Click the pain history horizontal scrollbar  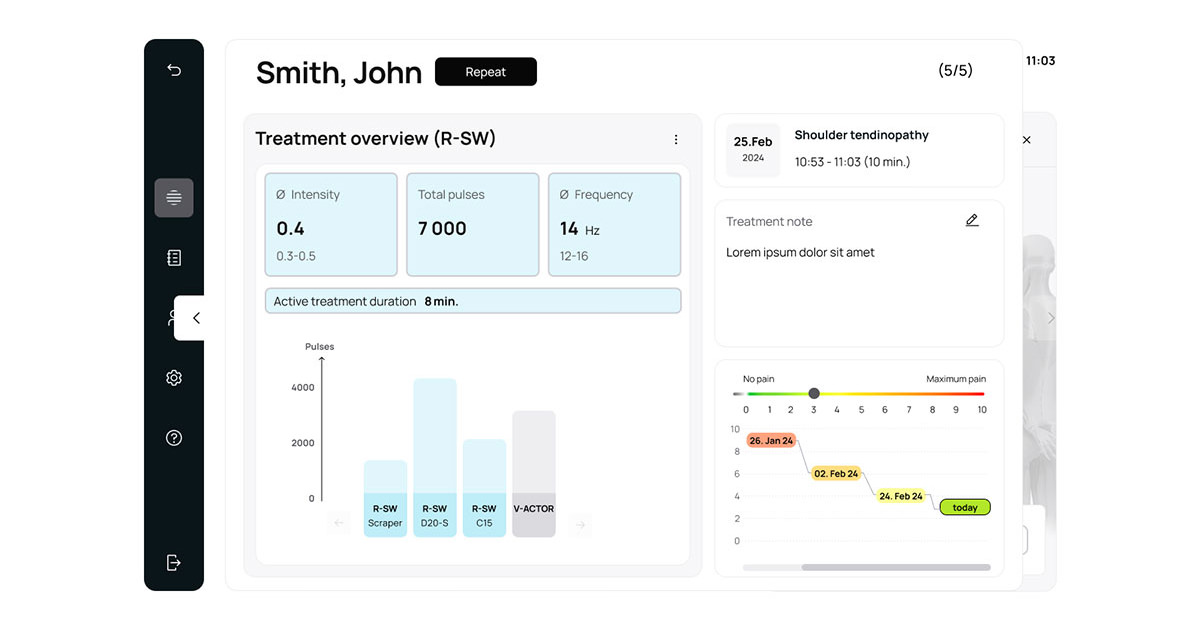[x=896, y=567]
